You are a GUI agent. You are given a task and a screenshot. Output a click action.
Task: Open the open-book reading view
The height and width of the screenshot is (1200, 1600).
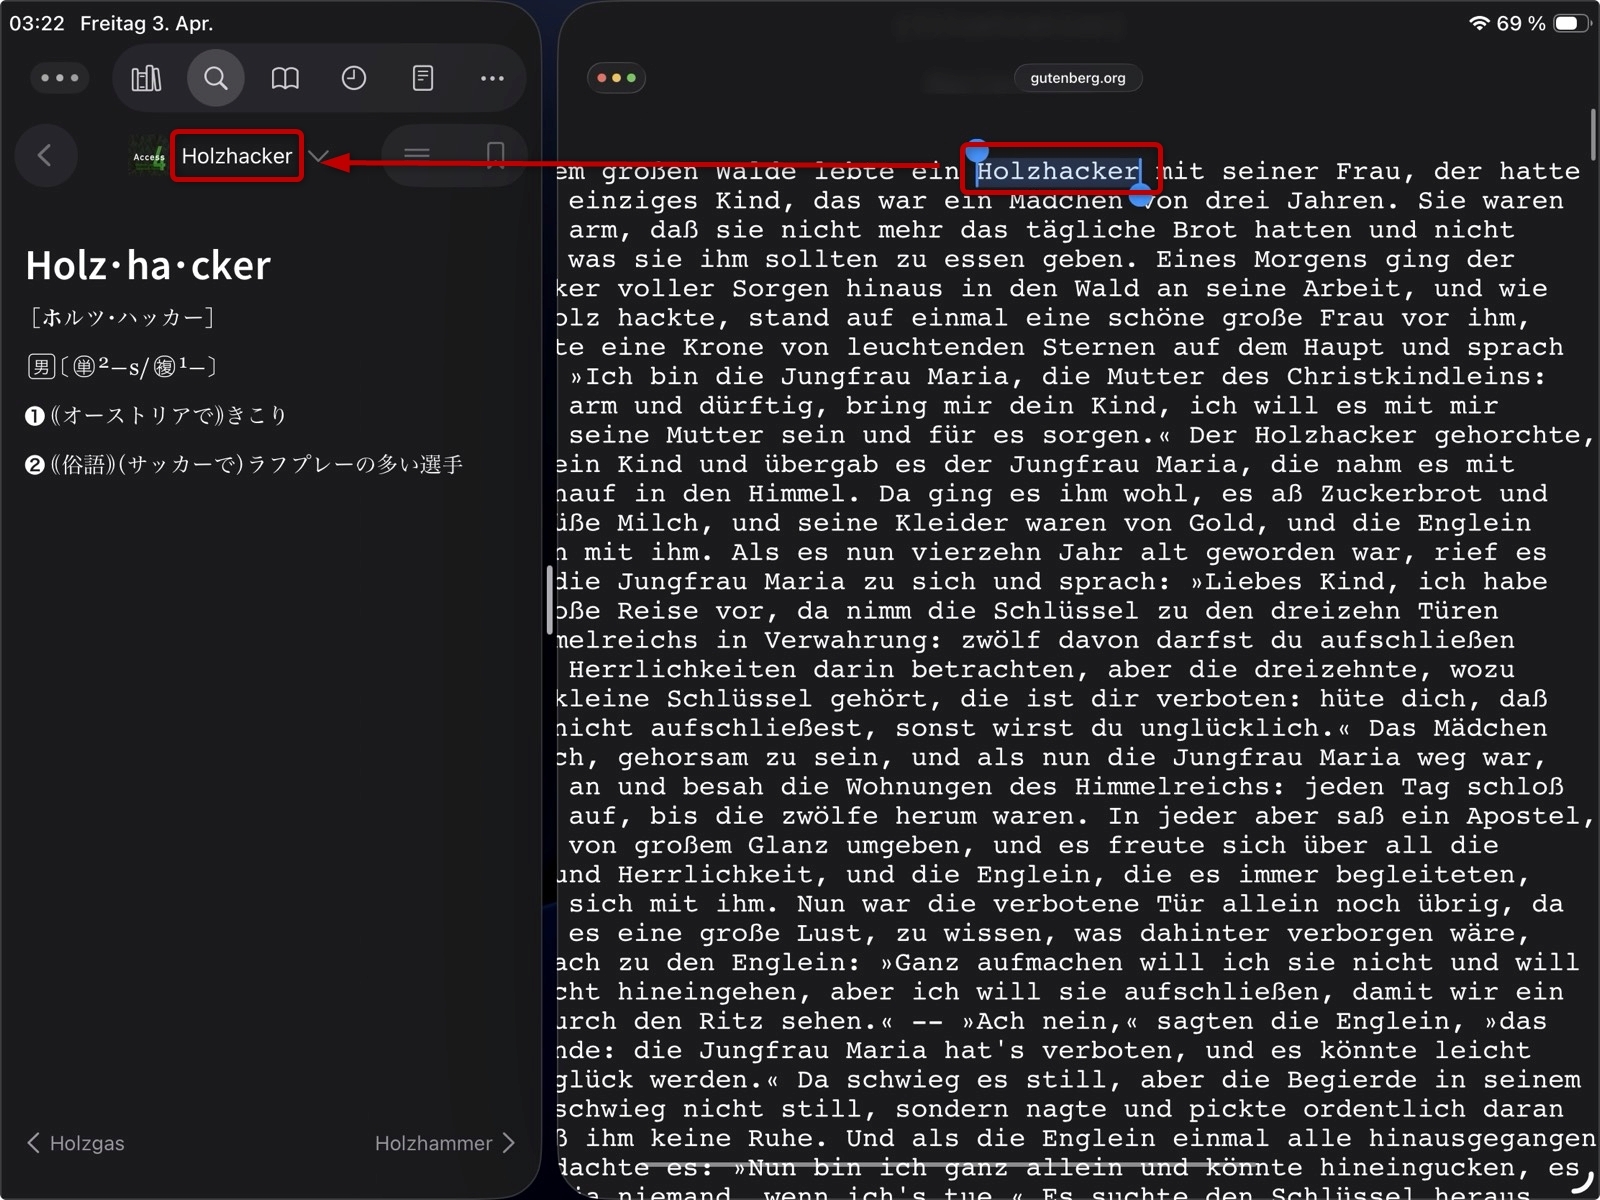285,78
